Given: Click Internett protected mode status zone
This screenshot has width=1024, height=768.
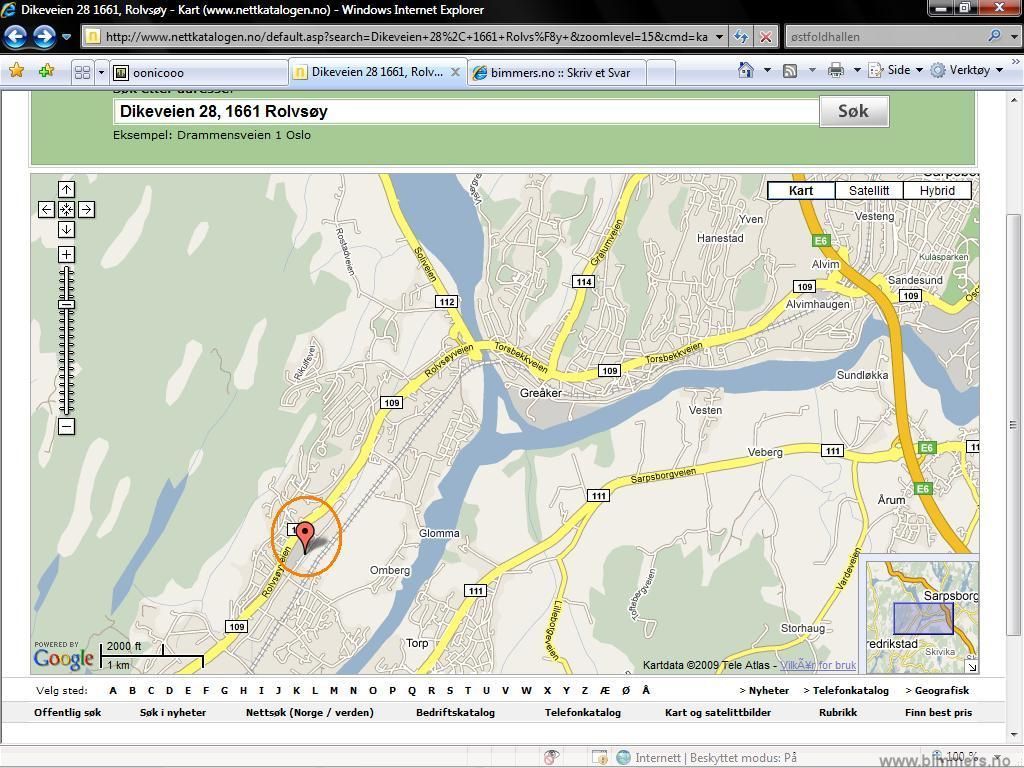Looking at the screenshot, I should pyautogui.click(x=707, y=758).
